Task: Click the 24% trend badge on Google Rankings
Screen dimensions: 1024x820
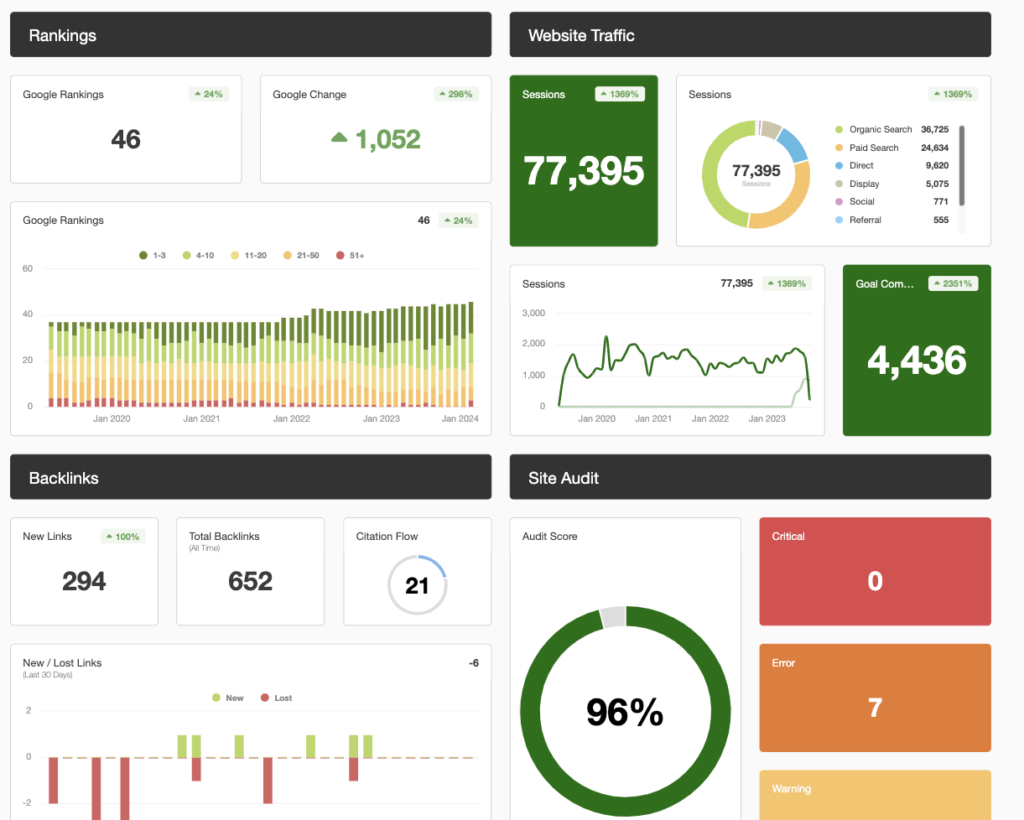Action: click(x=210, y=94)
